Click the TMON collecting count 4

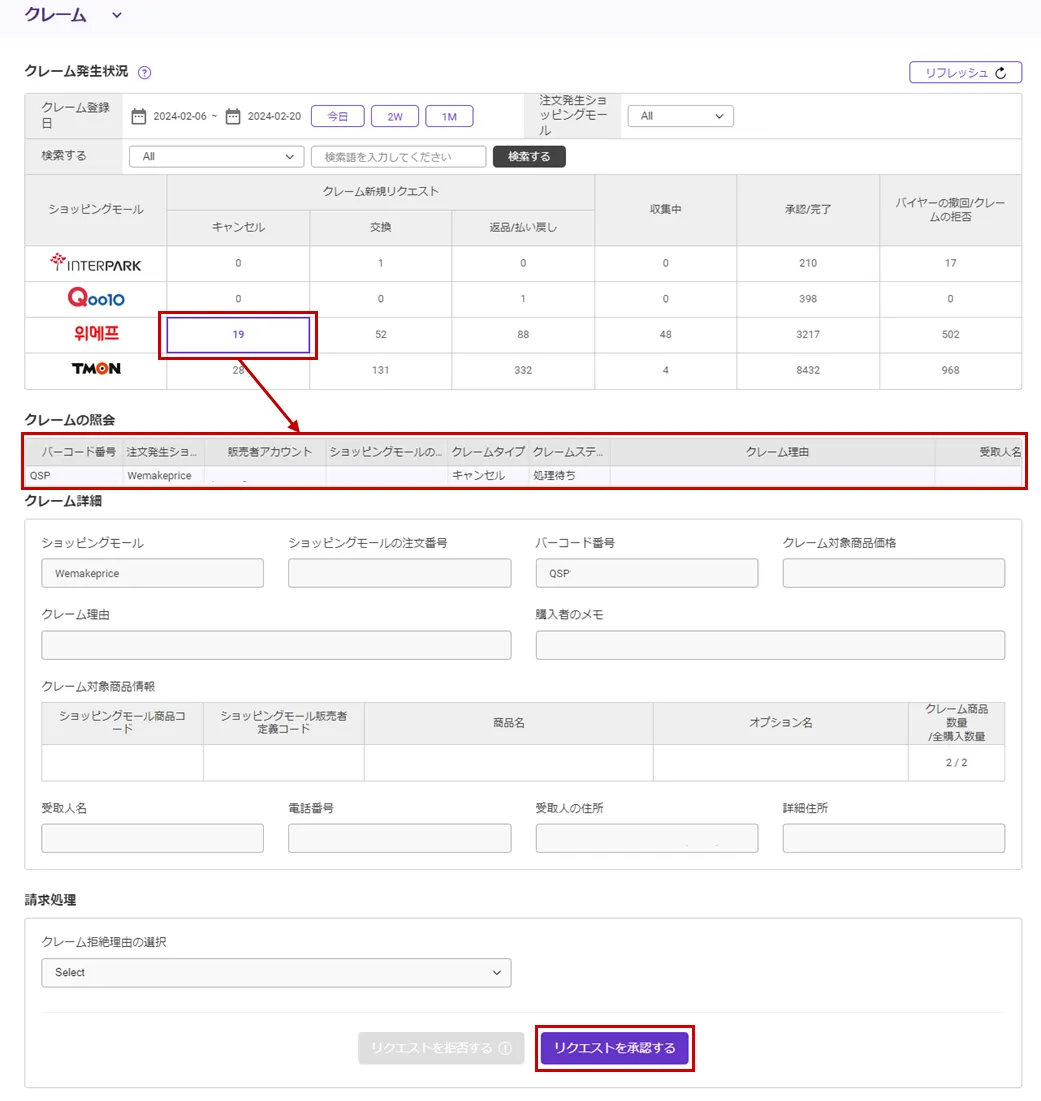(665, 370)
